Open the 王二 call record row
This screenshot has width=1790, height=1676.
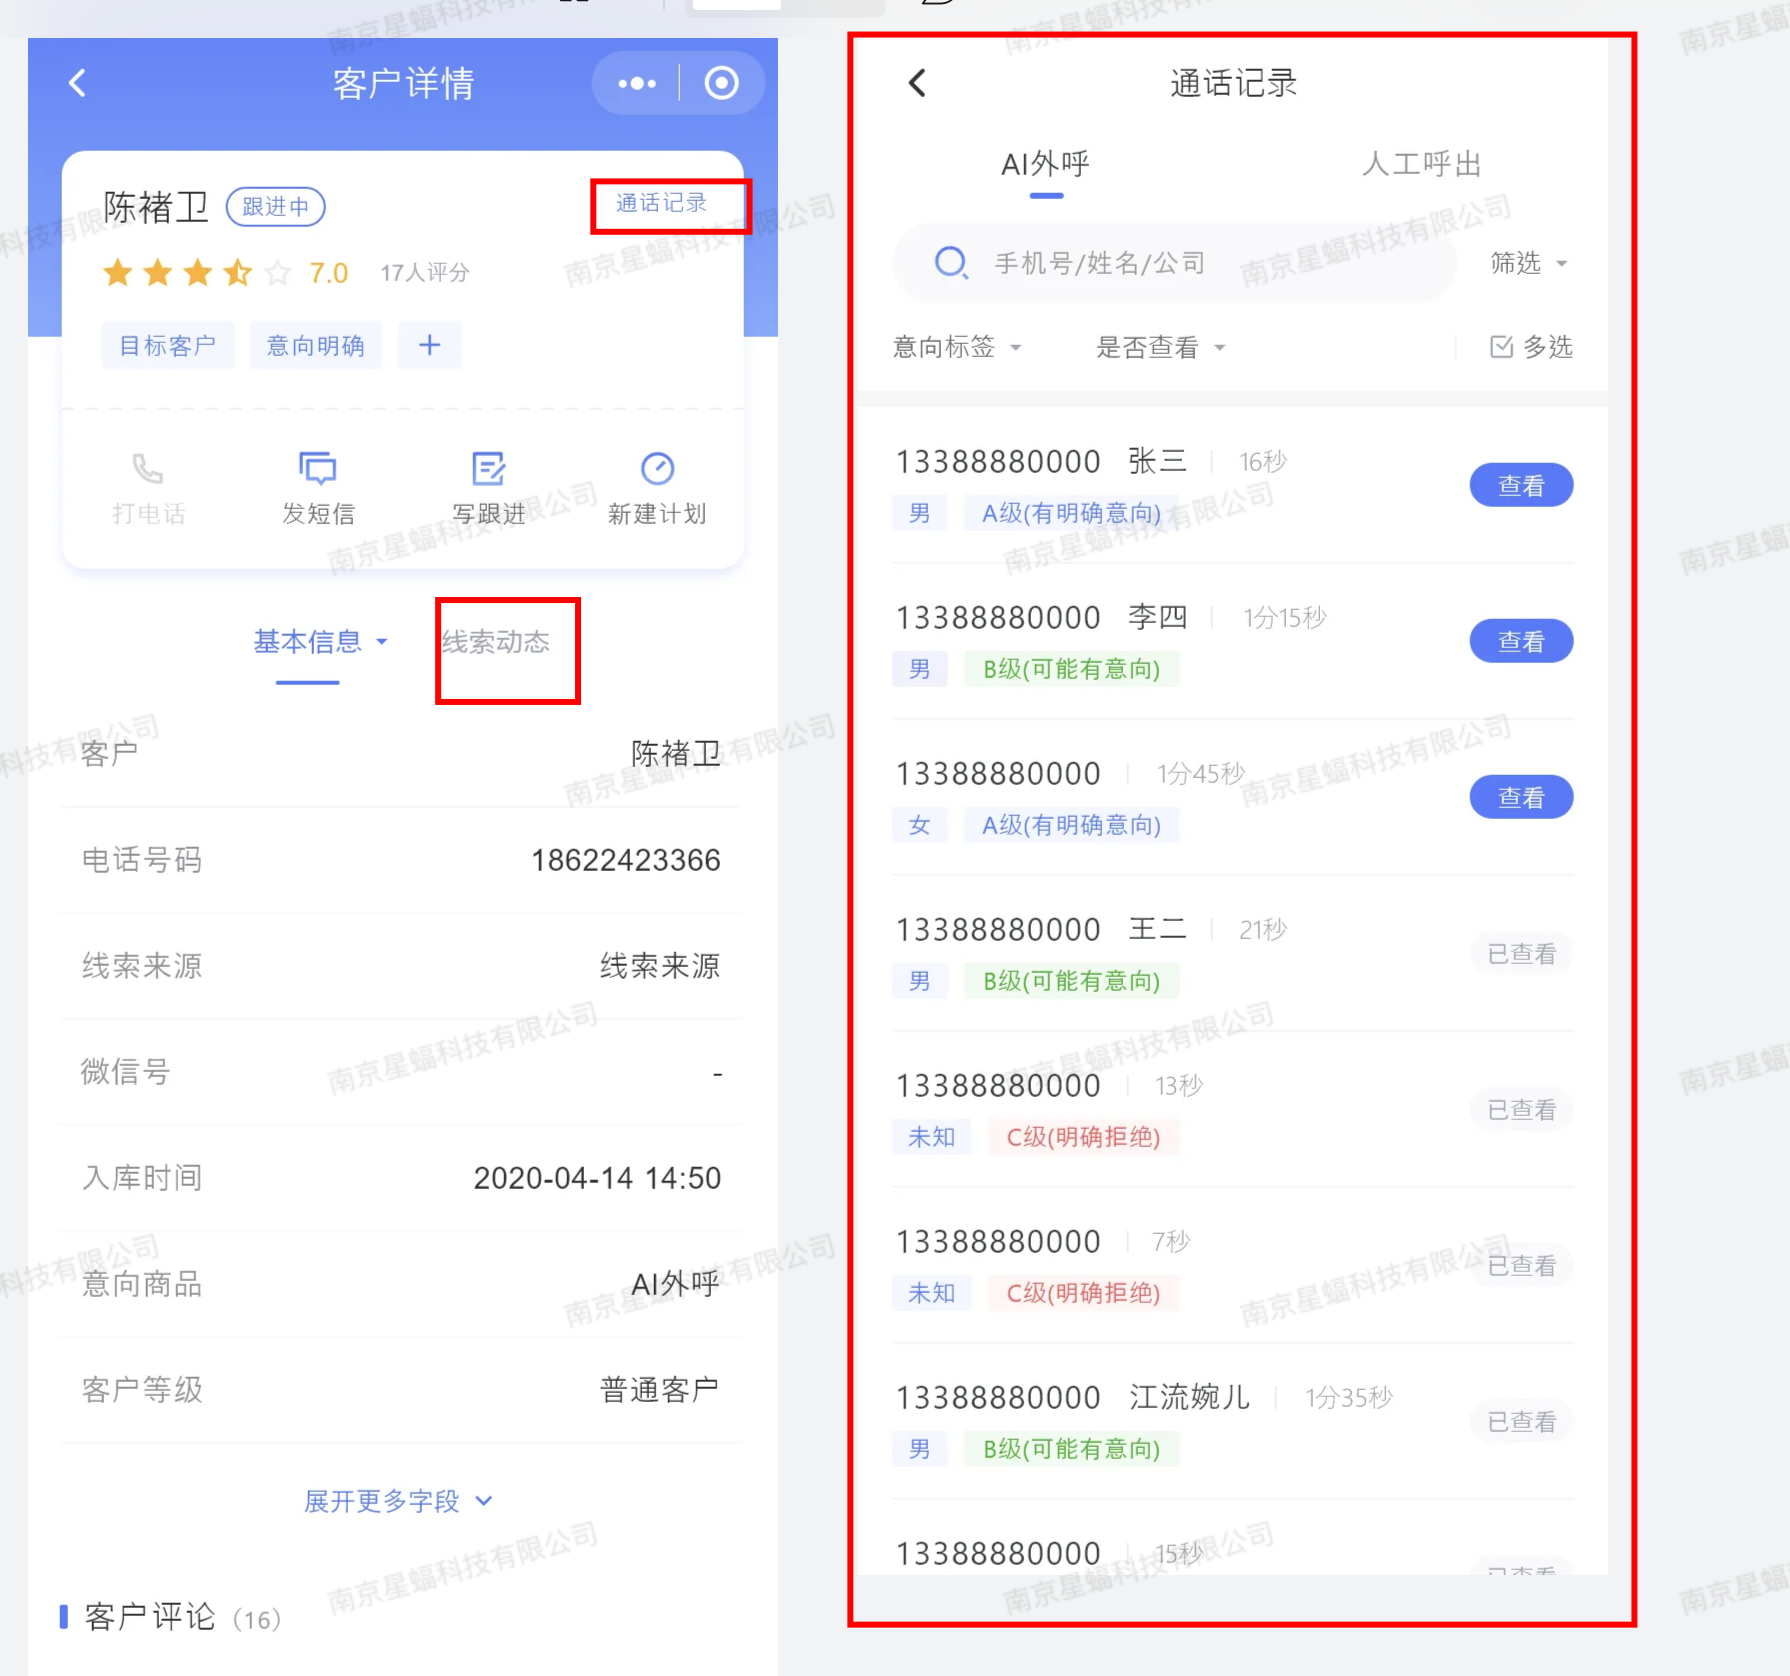pos(1232,953)
